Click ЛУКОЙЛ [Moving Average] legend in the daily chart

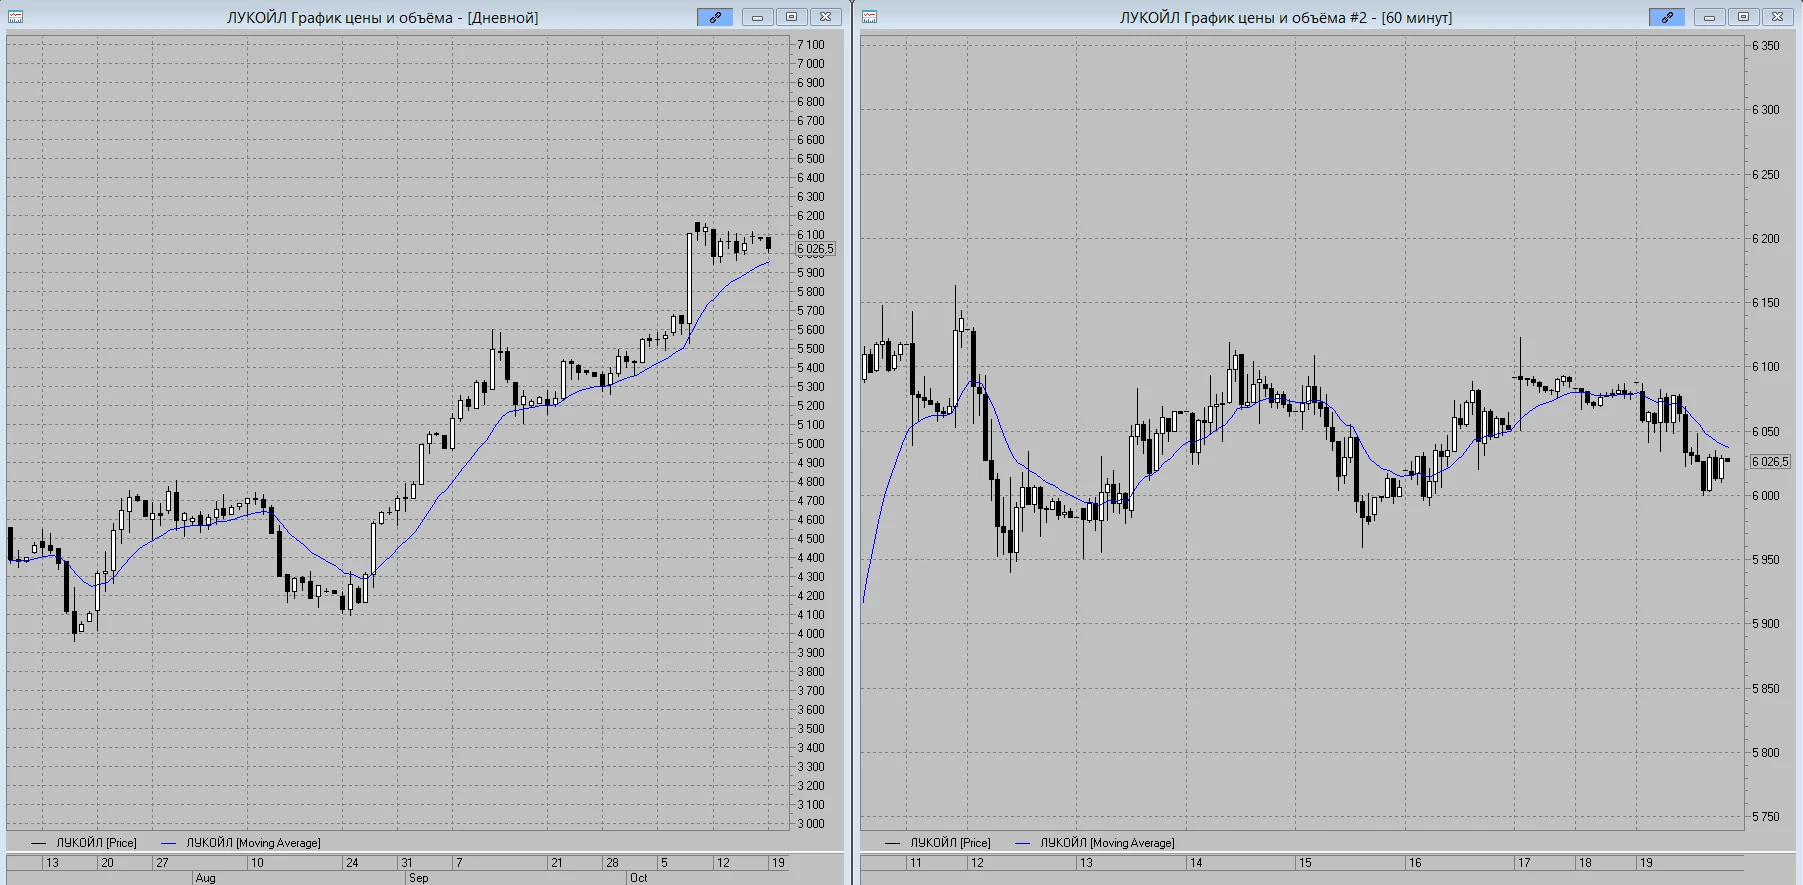[x=253, y=843]
